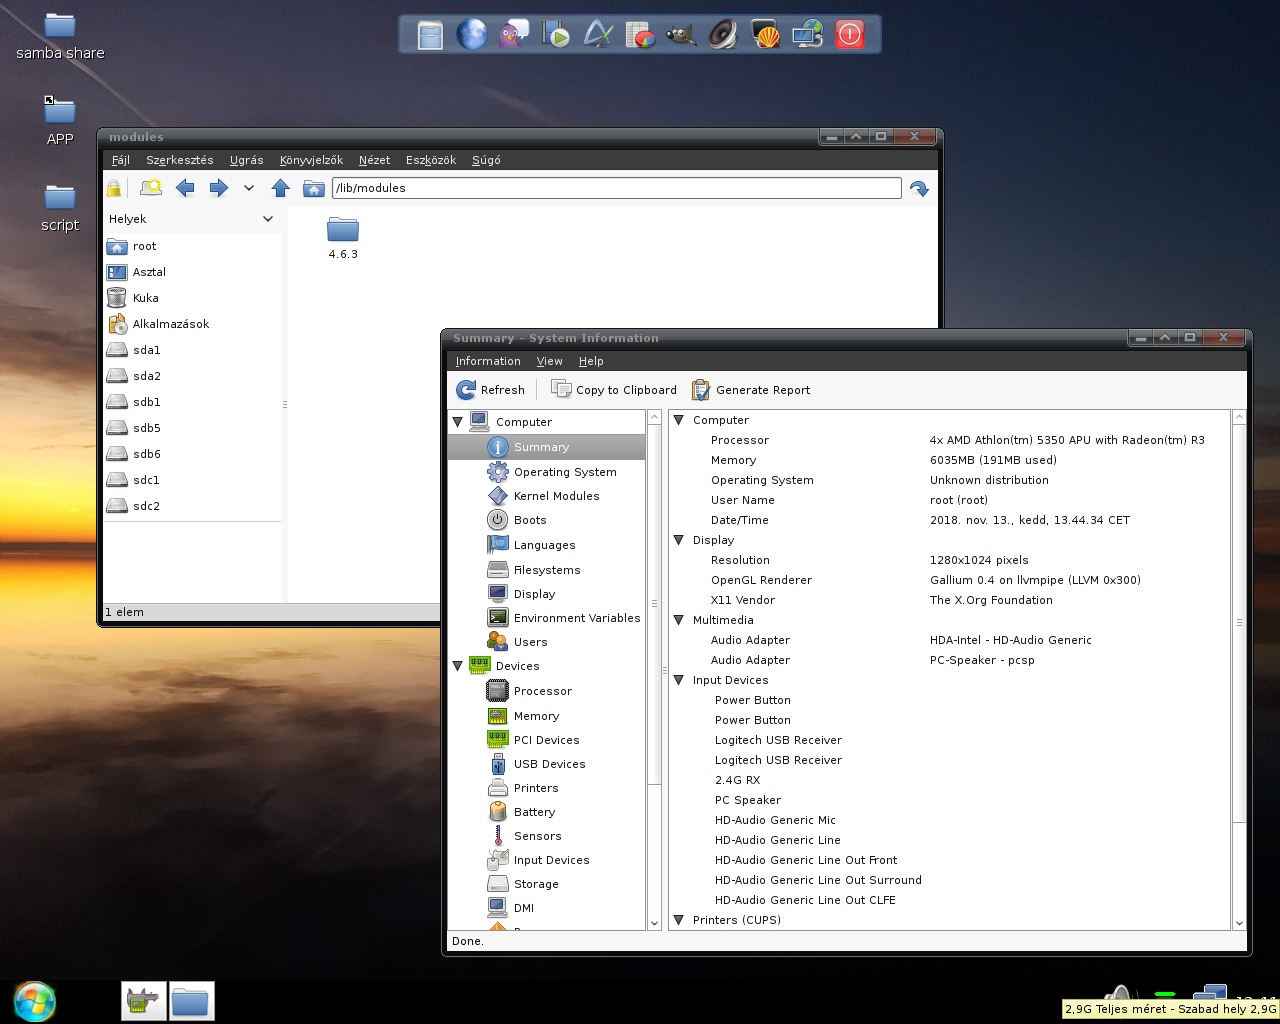Viewport: 1280px width, 1024px height.
Task: Click the red power button in dock
Action: pyautogui.click(x=849, y=34)
